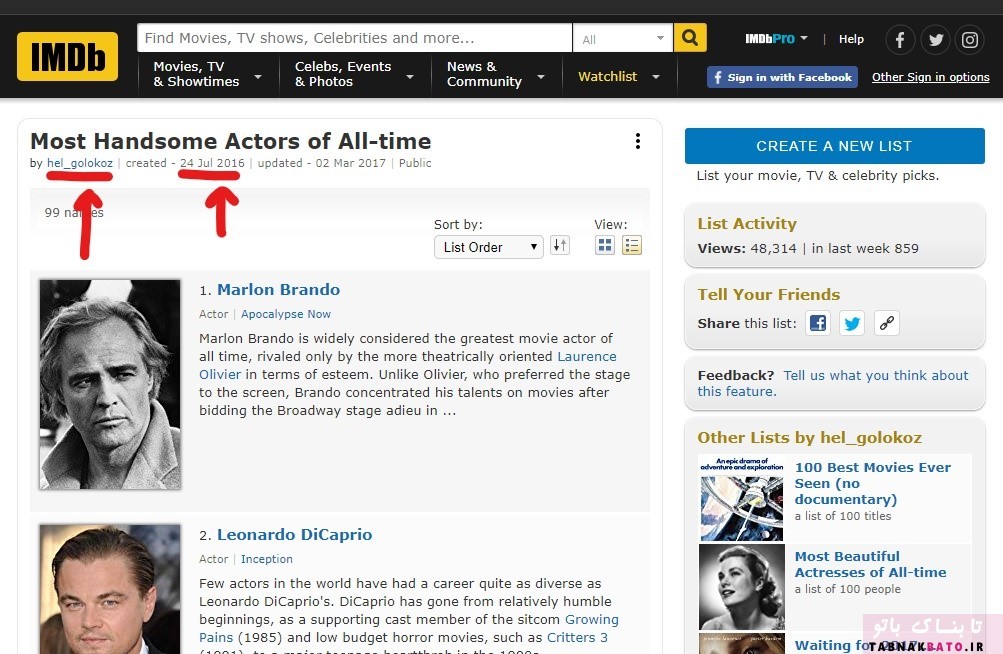Viewport: 1003px width, 654px height.
Task: Click the Leonardo DiCaprio photo
Action: coord(110,589)
